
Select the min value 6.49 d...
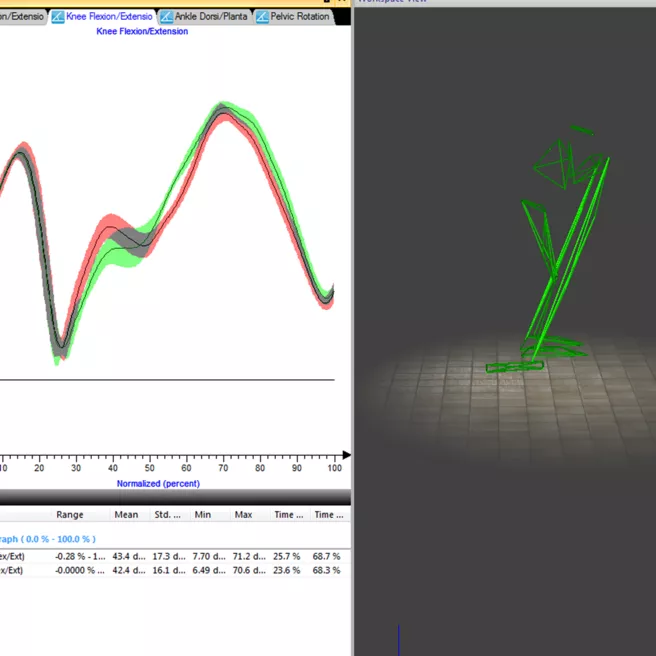[x=209, y=570]
